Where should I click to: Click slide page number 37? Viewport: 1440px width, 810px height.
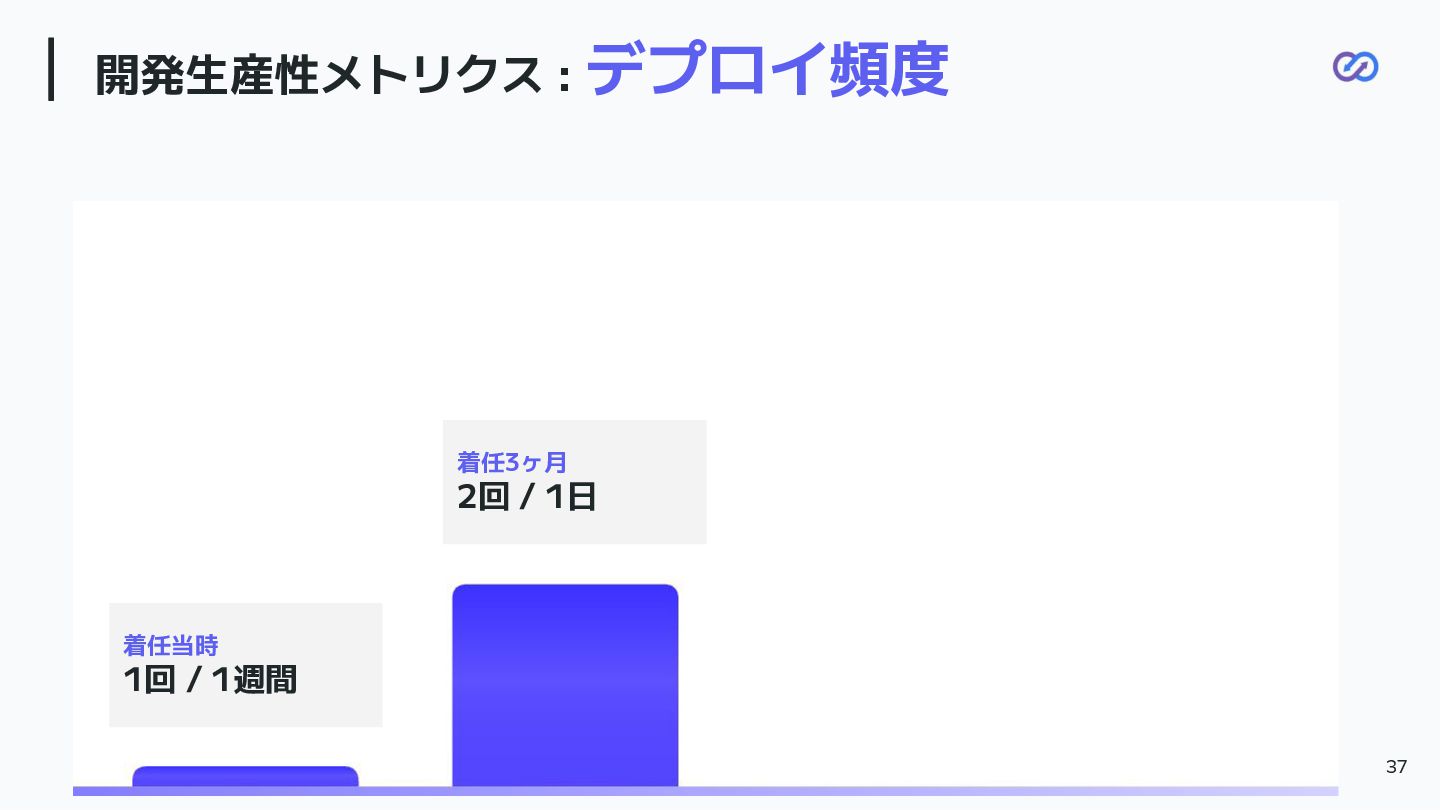(x=1396, y=767)
